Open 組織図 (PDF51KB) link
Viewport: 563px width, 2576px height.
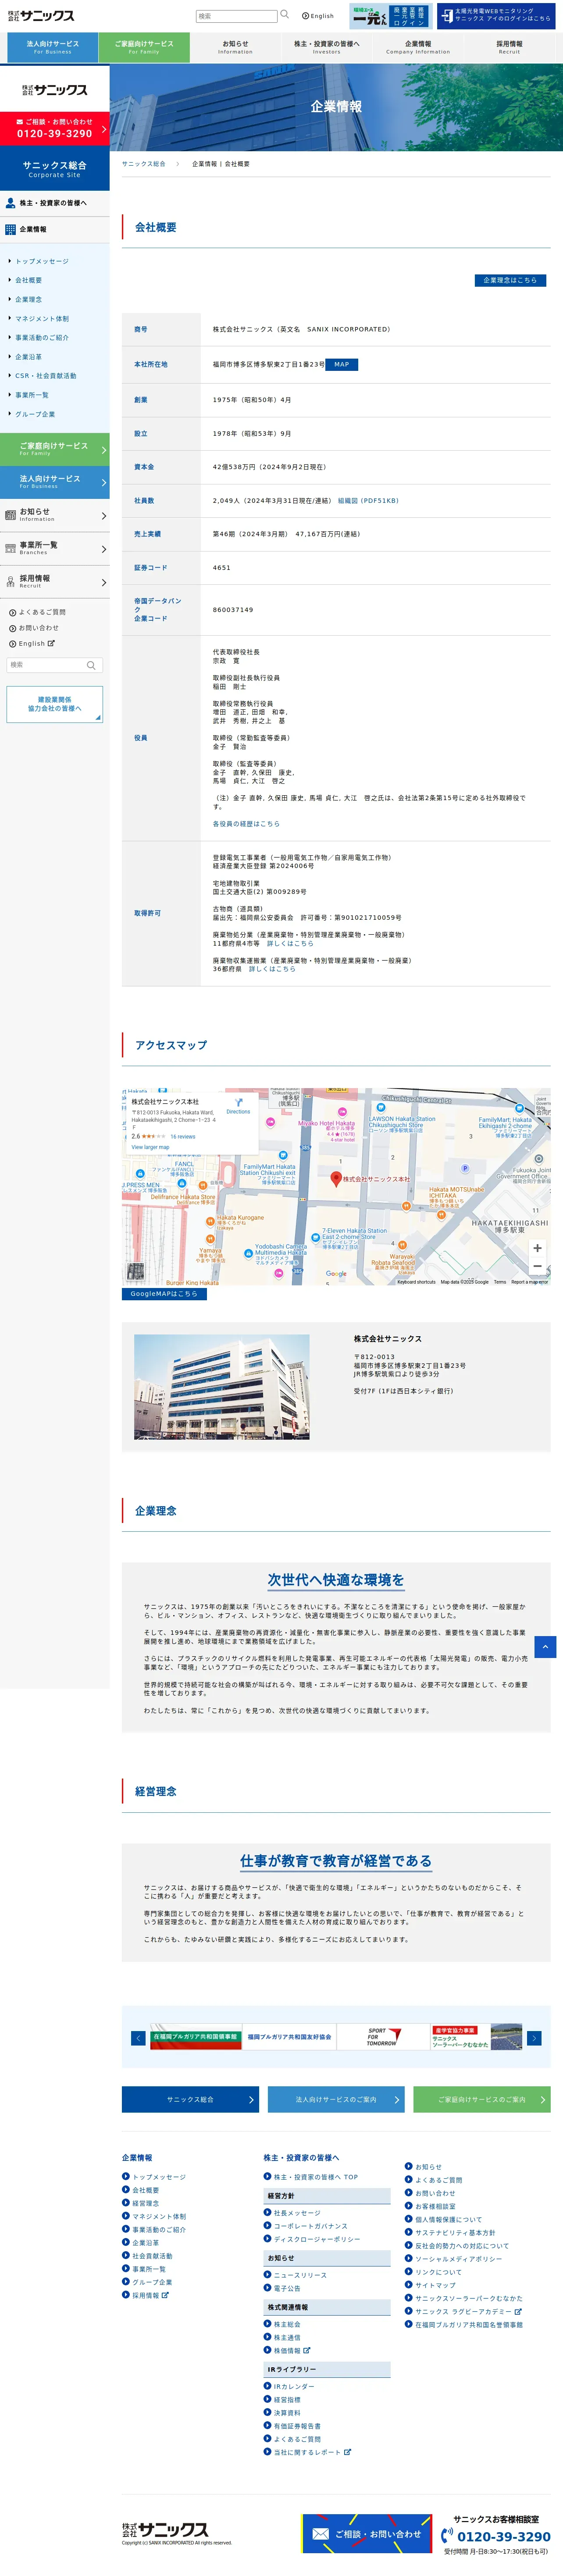(x=368, y=500)
